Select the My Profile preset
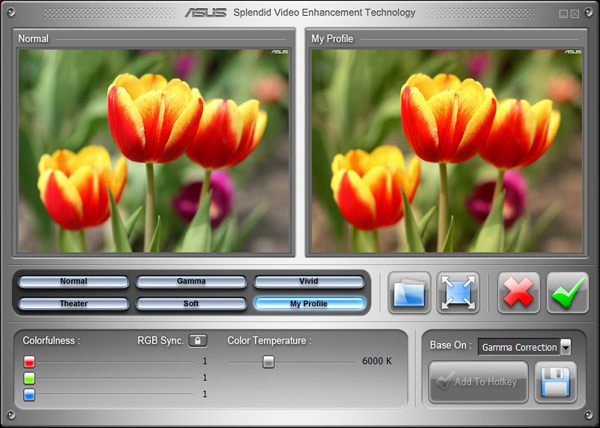The image size is (600, 428). coord(308,303)
